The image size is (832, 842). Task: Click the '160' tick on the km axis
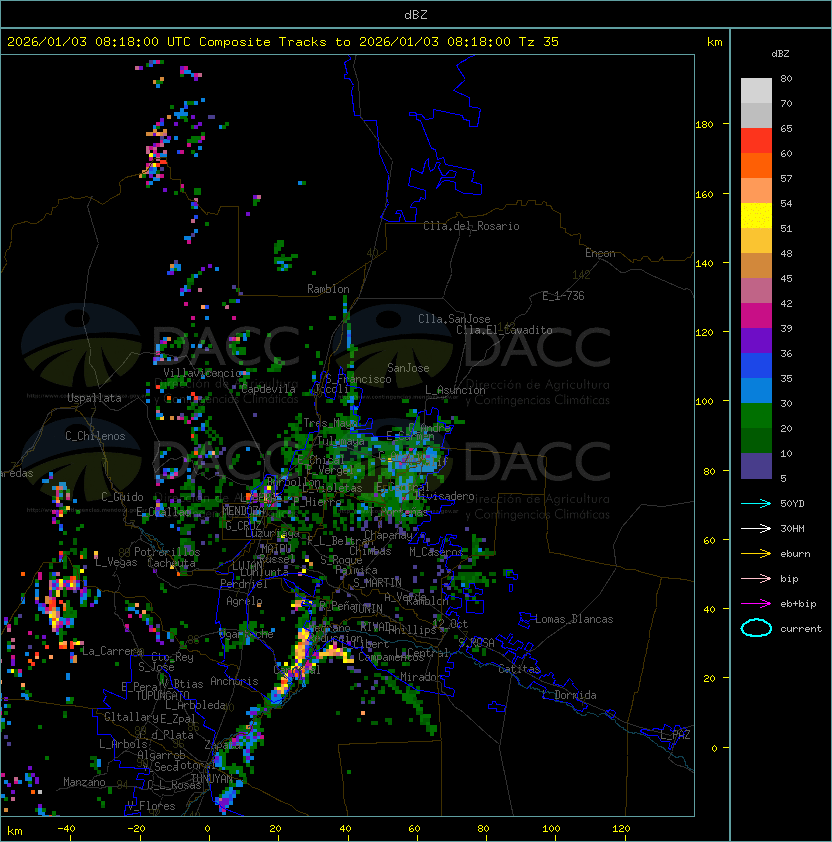click(704, 194)
